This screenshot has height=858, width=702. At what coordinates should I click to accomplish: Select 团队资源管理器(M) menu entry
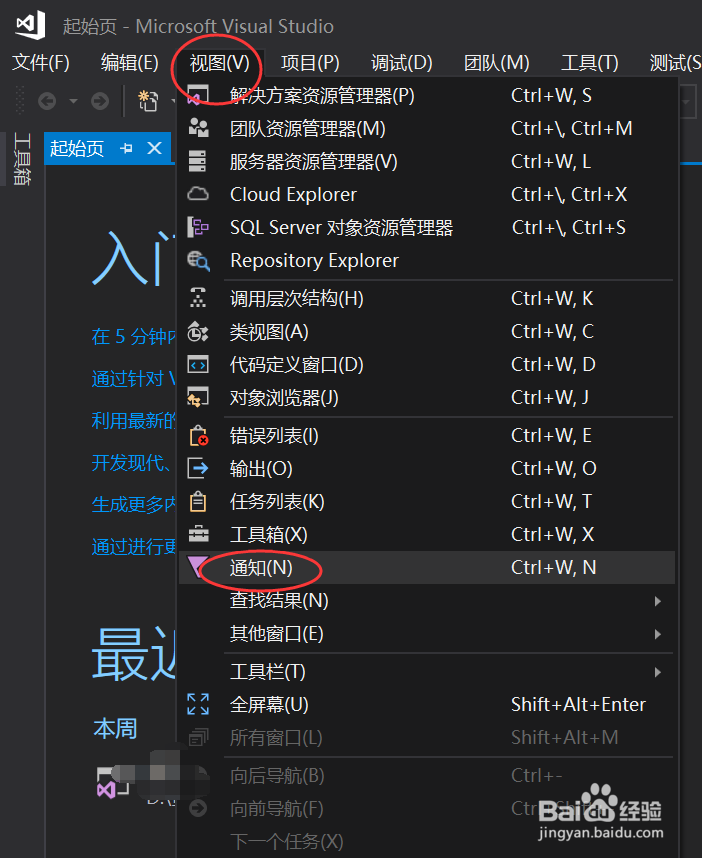pyautogui.click(x=427, y=129)
